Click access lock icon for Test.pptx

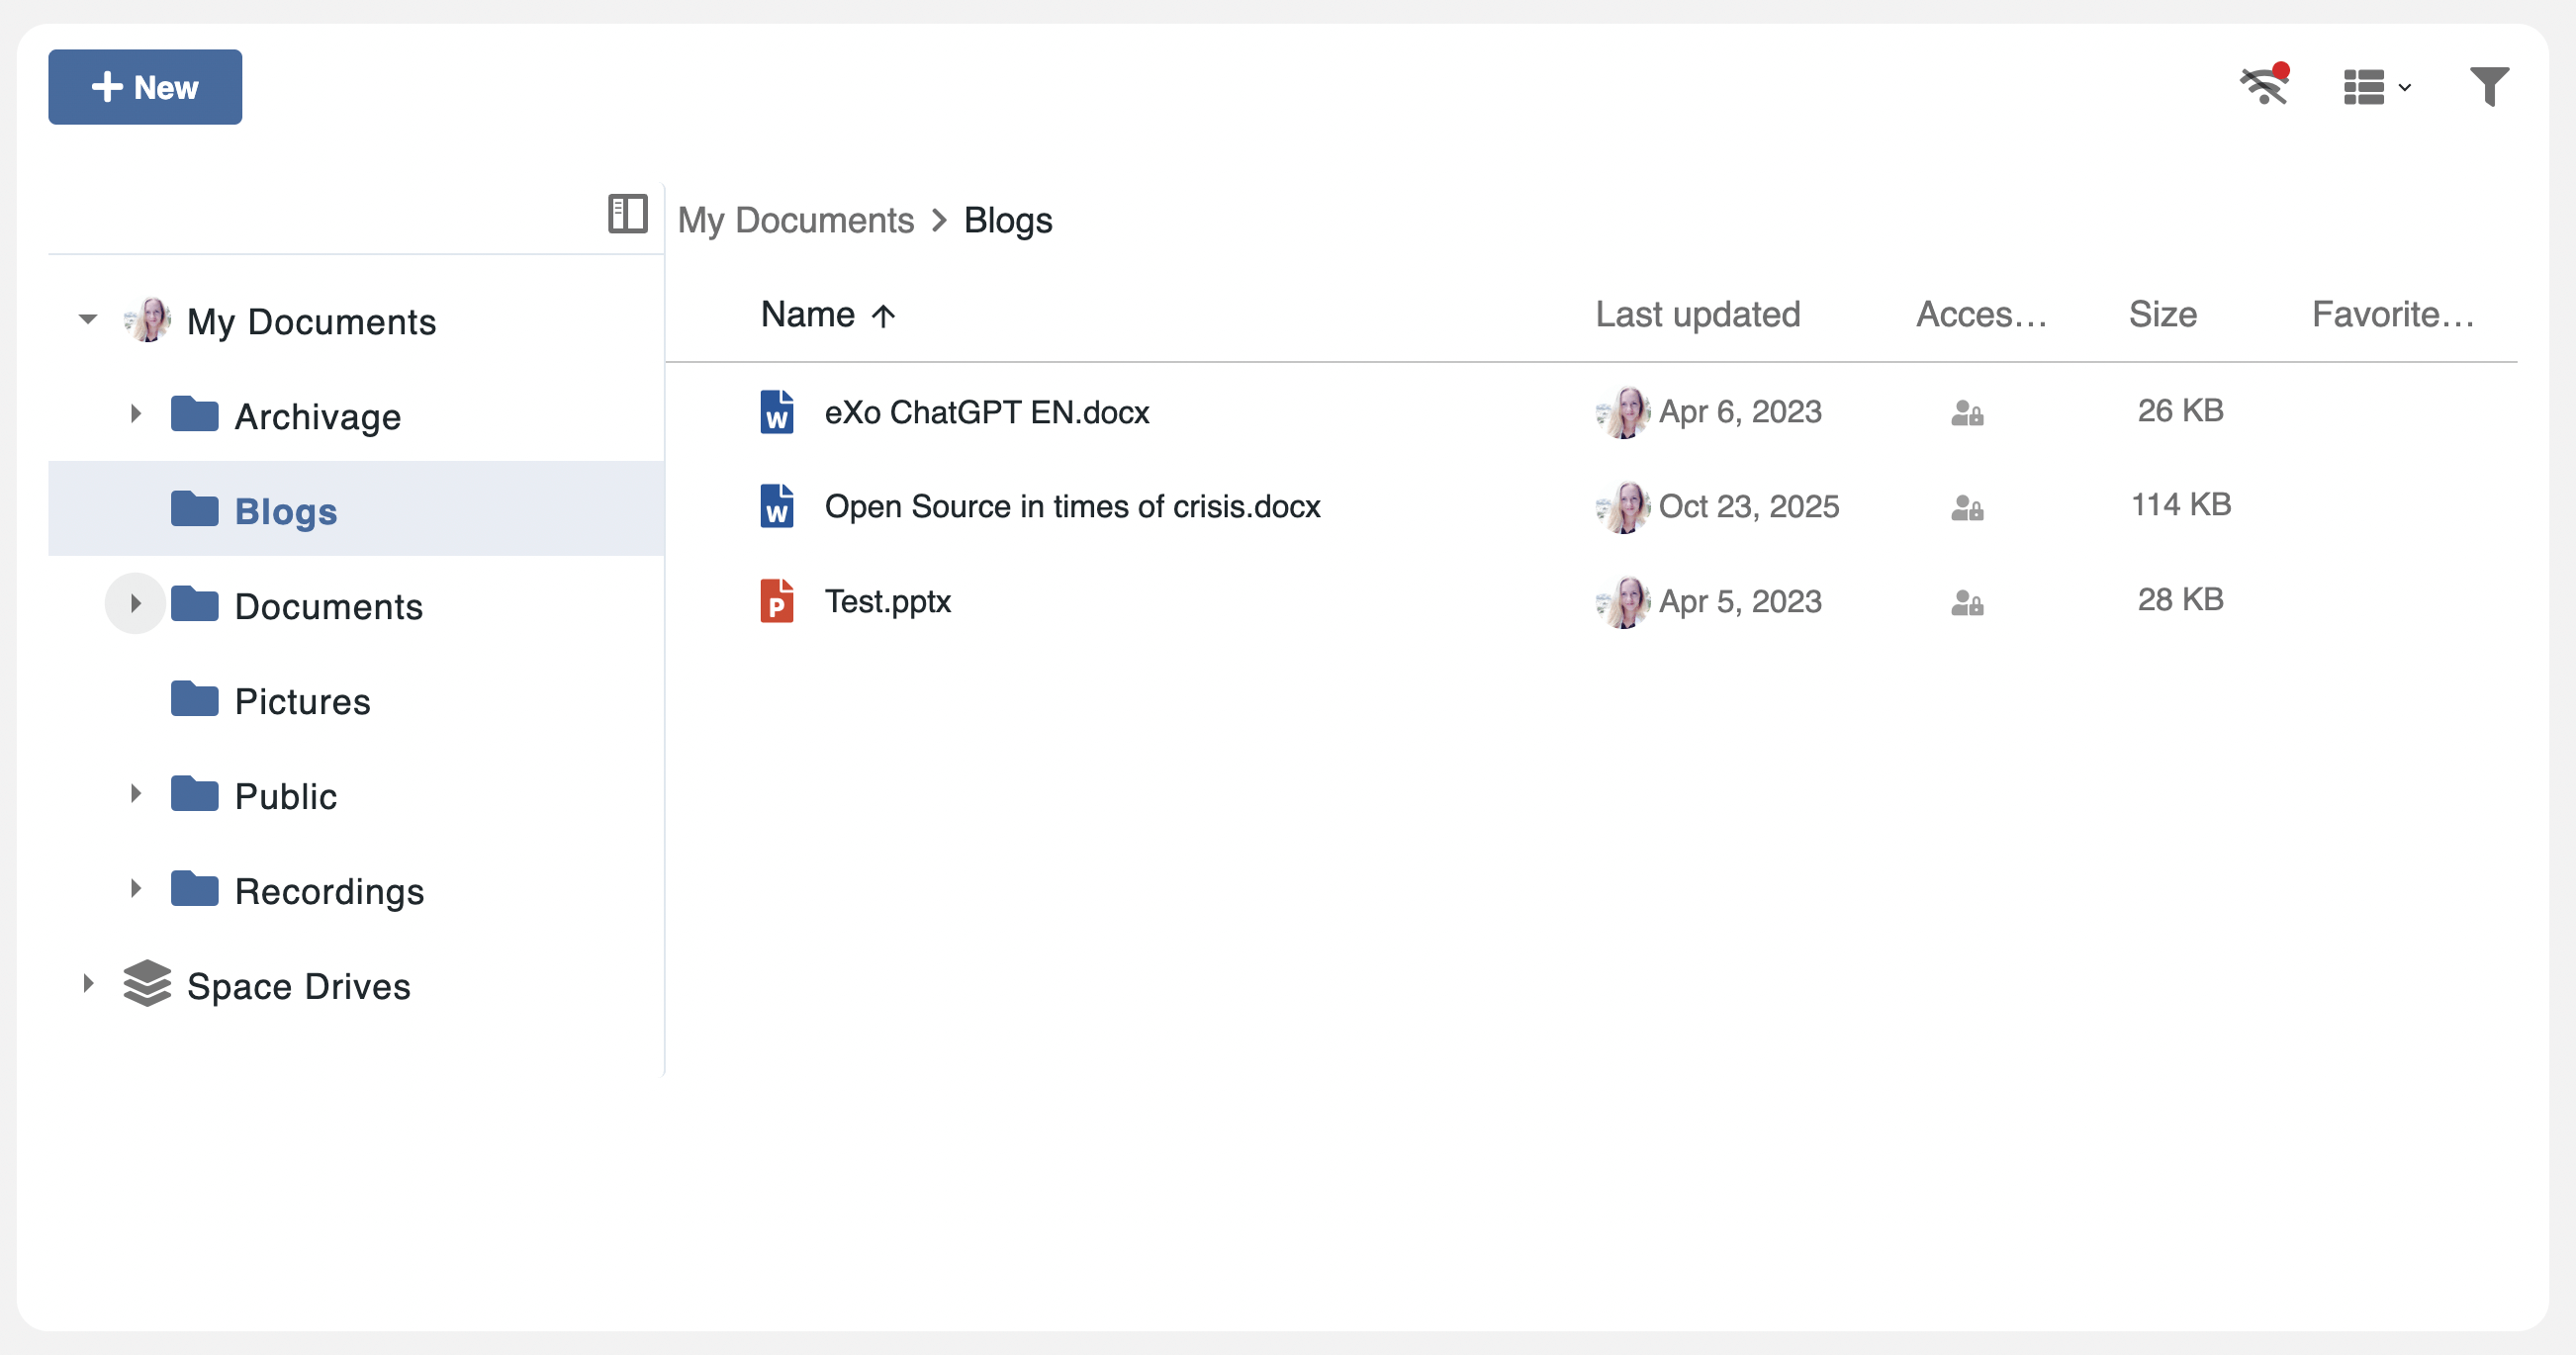(1966, 603)
